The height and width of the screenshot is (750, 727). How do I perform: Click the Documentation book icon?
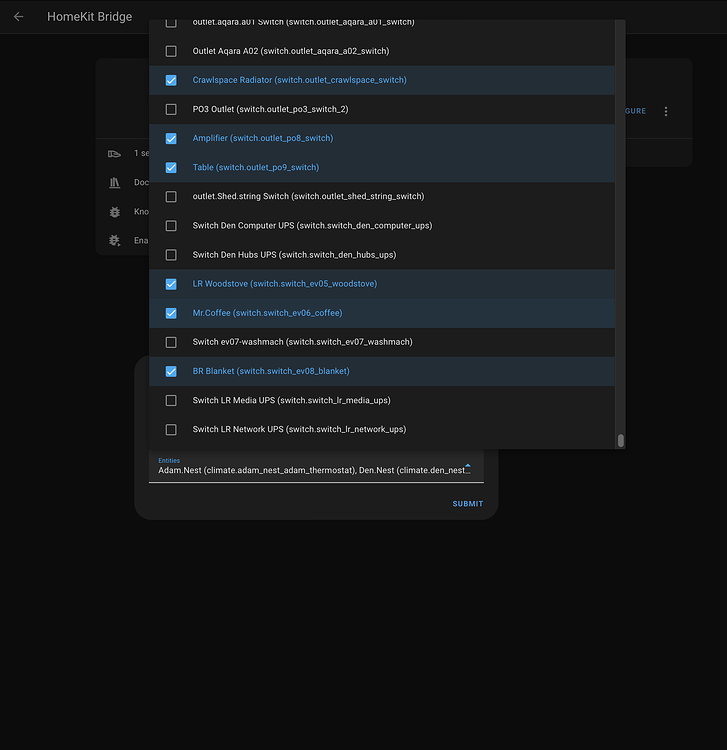tap(114, 183)
